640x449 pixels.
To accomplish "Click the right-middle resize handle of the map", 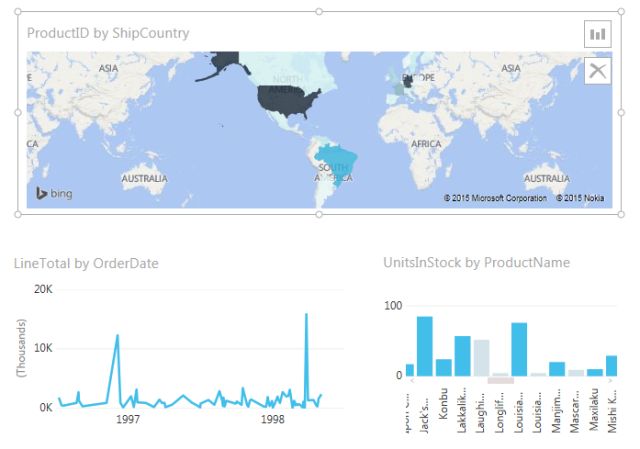I will 620,113.
